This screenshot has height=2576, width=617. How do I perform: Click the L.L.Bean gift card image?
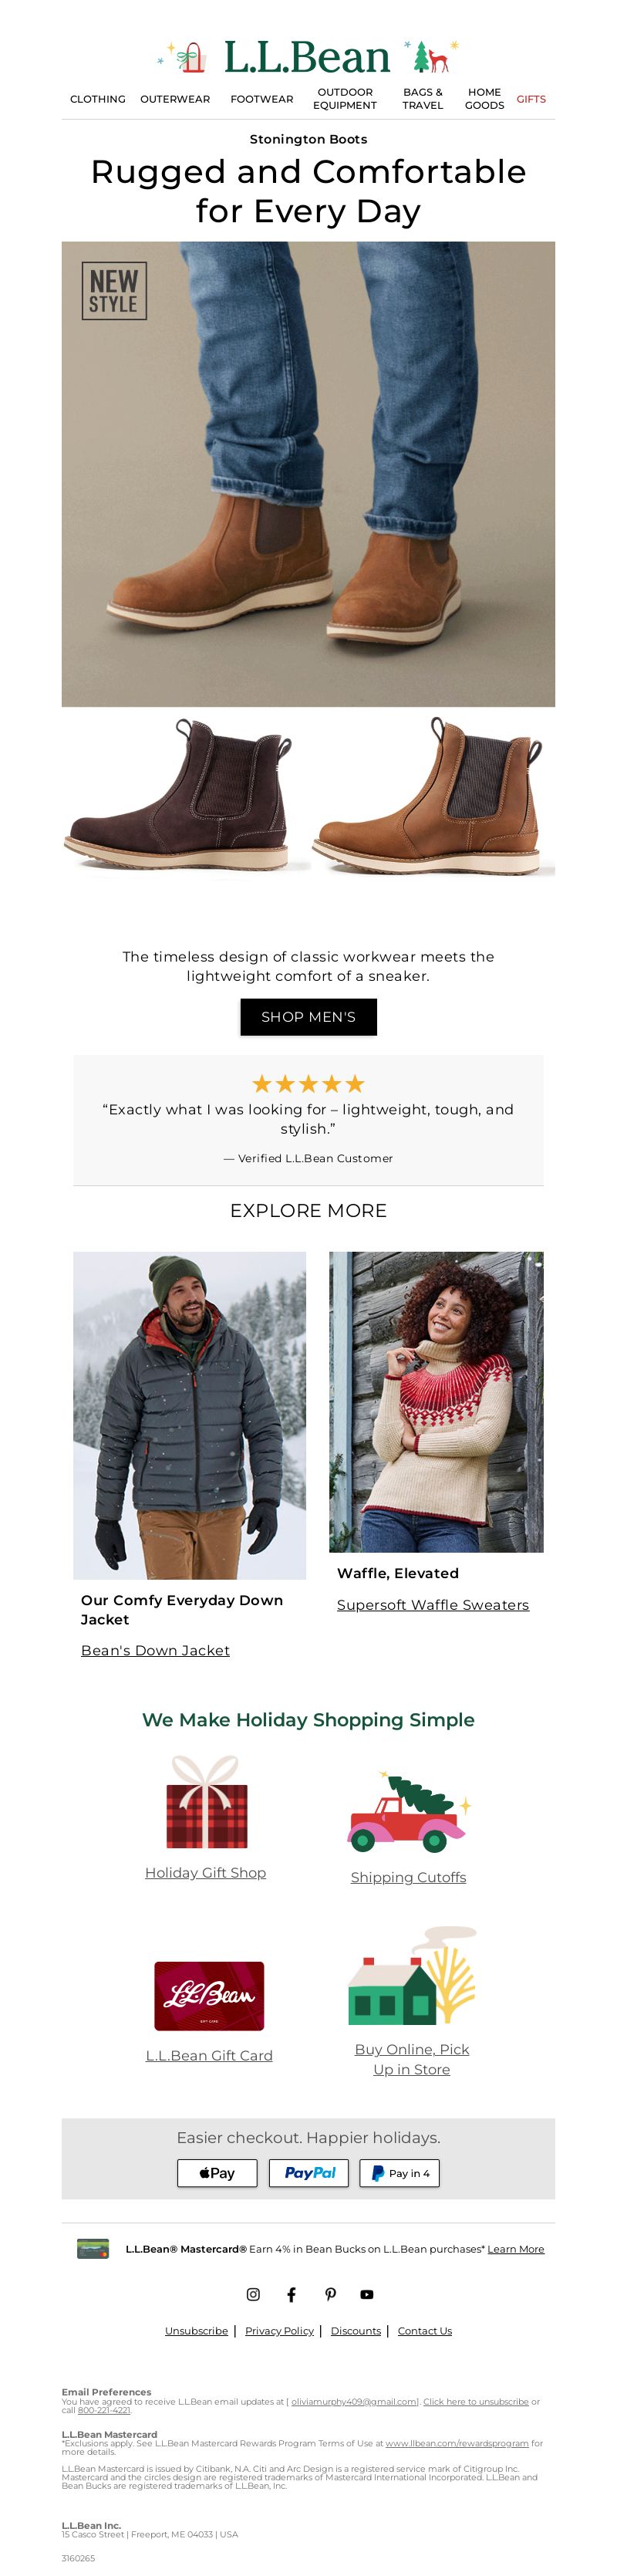[x=209, y=1995]
